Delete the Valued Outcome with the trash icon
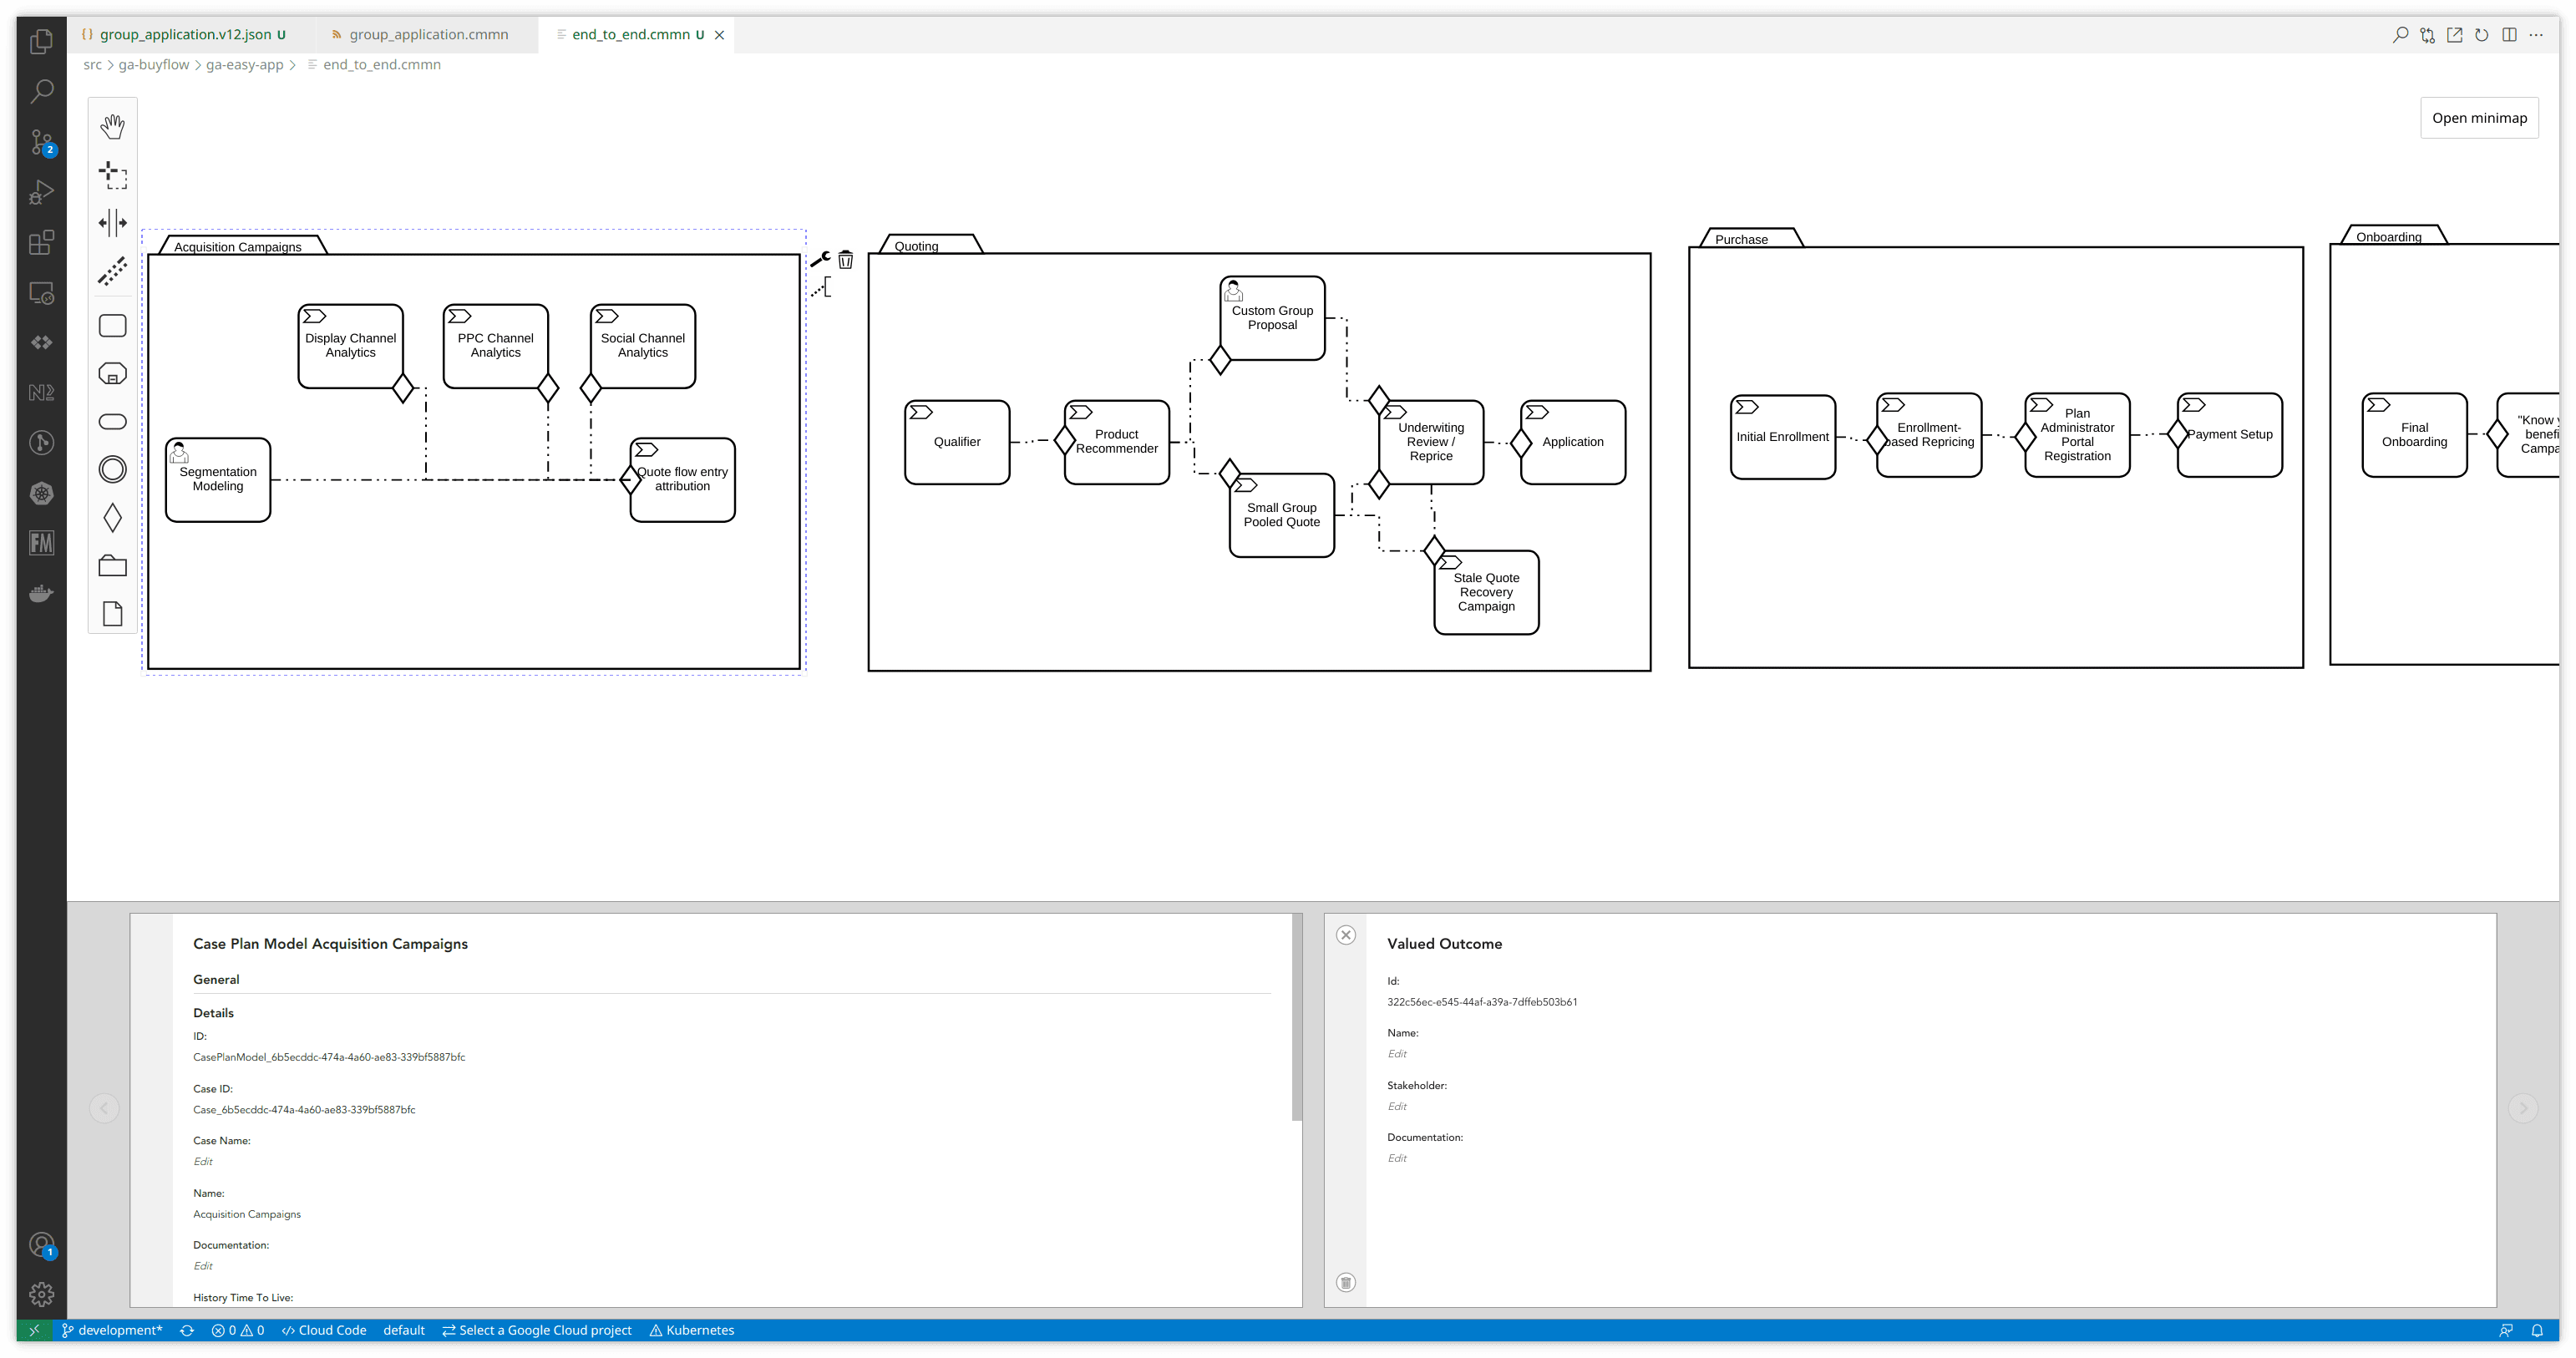Viewport: 2576px width, 1358px height. click(1346, 1283)
